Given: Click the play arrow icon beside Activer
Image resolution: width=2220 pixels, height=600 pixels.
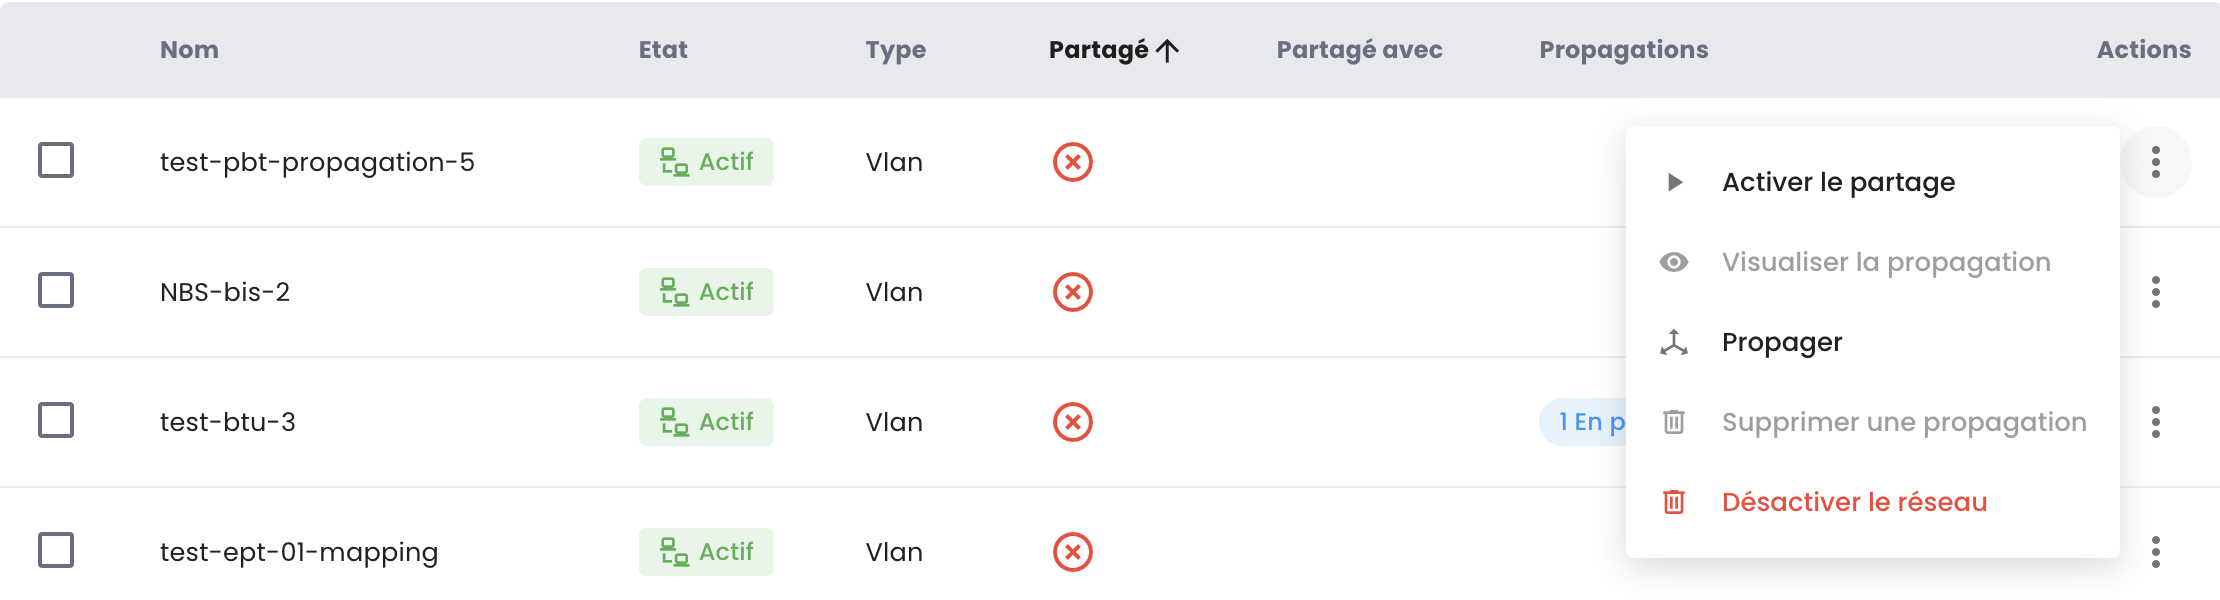Looking at the screenshot, I should point(1675,182).
